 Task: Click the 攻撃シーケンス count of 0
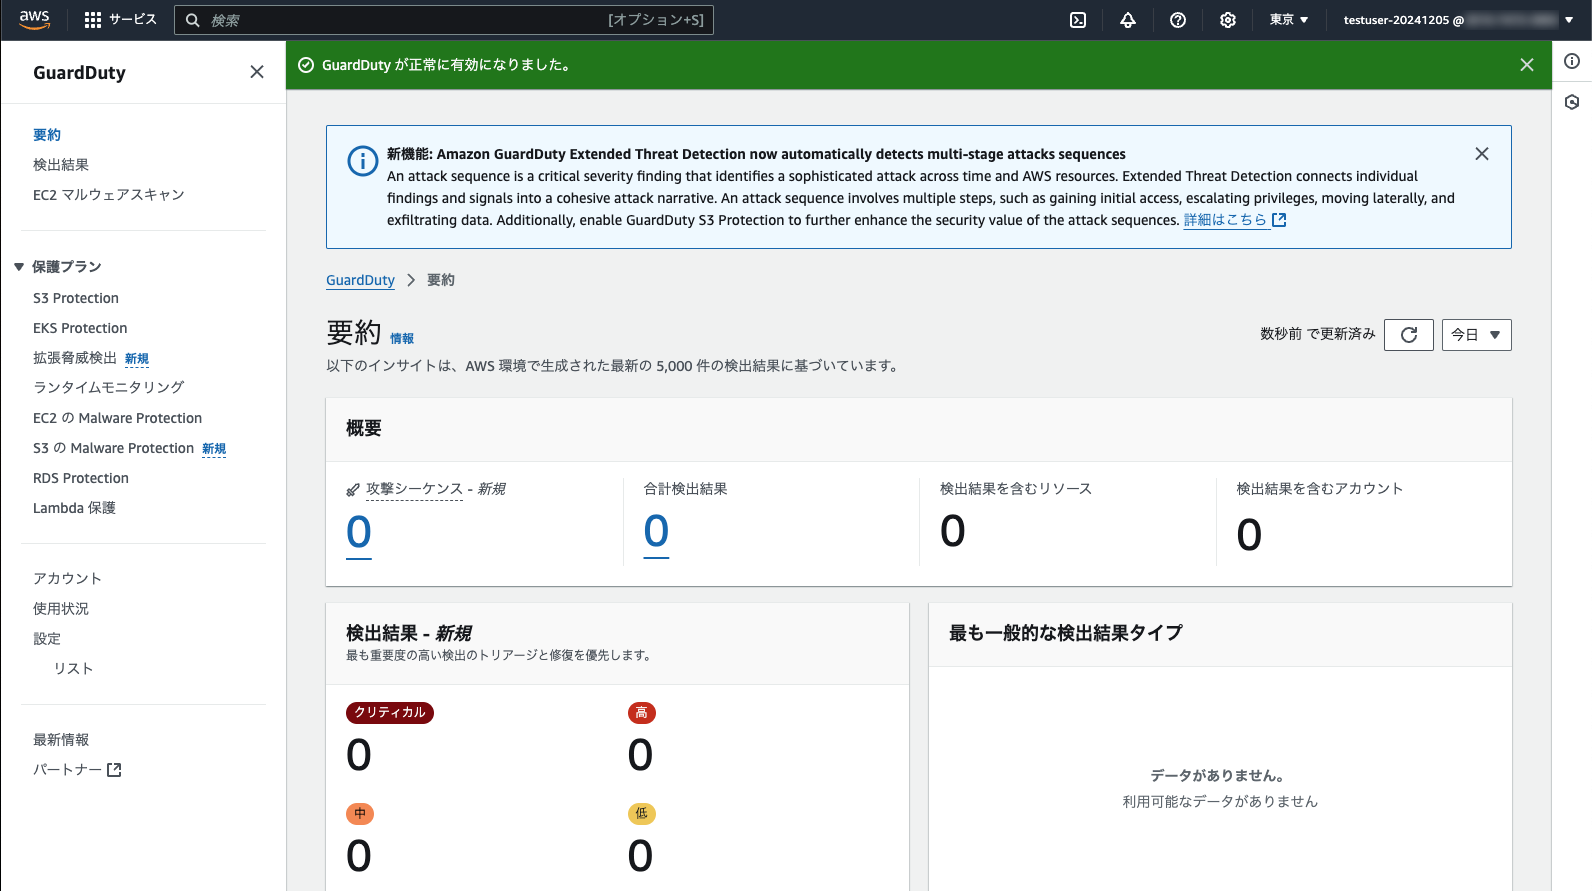coord(359,532)
